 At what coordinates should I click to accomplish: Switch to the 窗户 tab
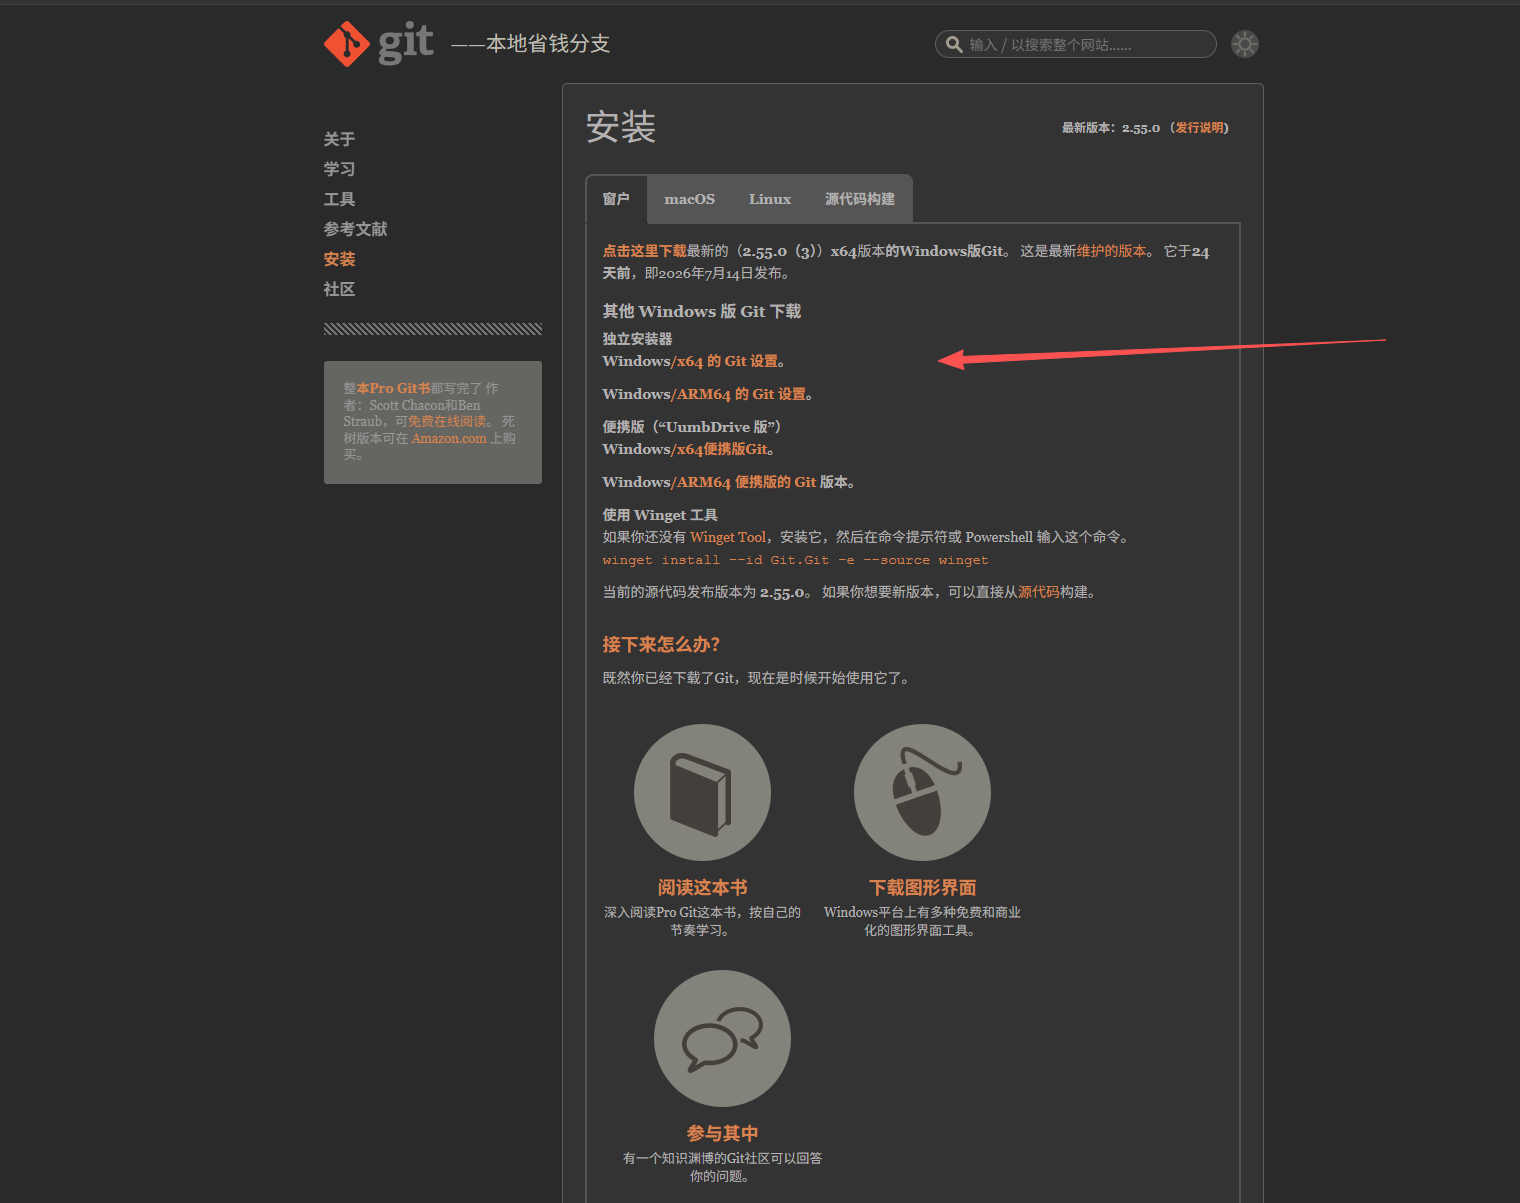pyautogui.click(x=616, y=199)
